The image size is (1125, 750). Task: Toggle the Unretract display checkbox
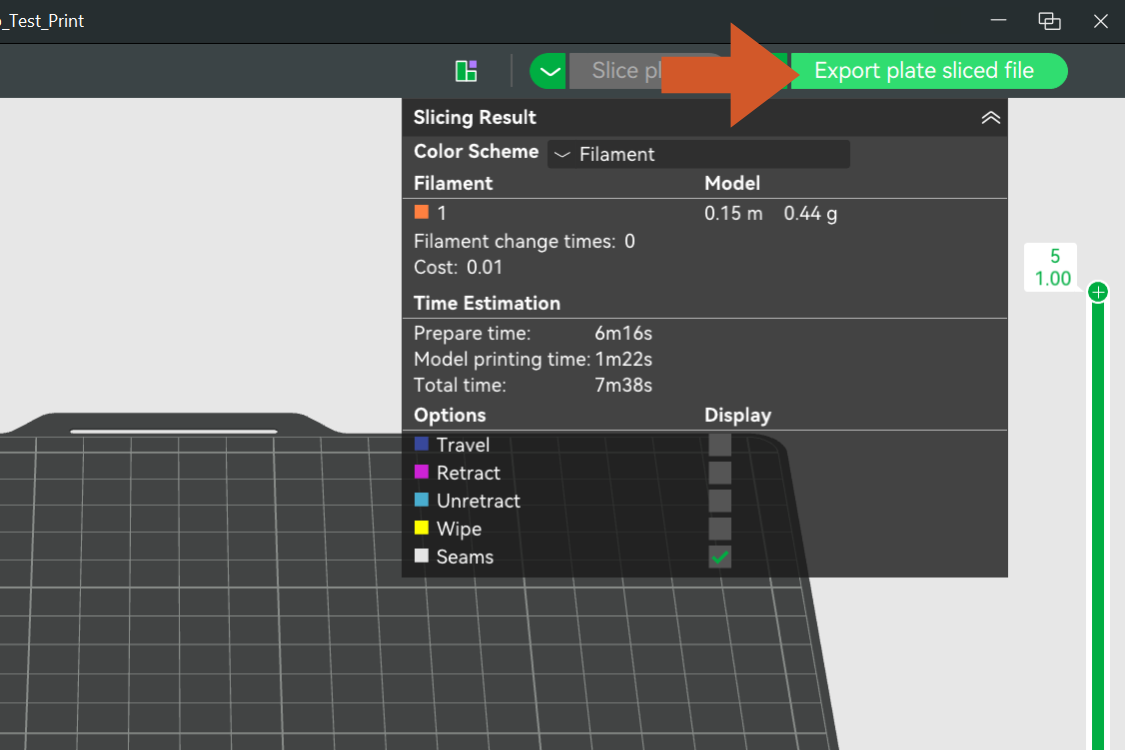point(720,501)
